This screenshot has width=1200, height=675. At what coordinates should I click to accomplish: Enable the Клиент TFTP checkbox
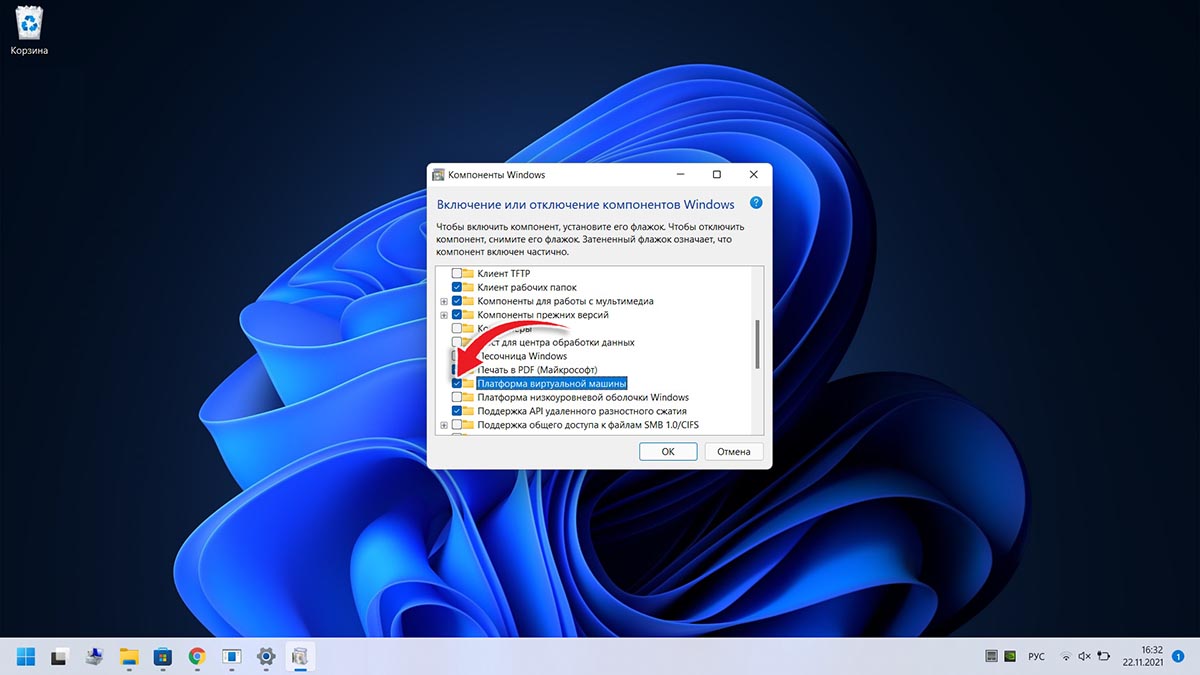tap(457, 274)
